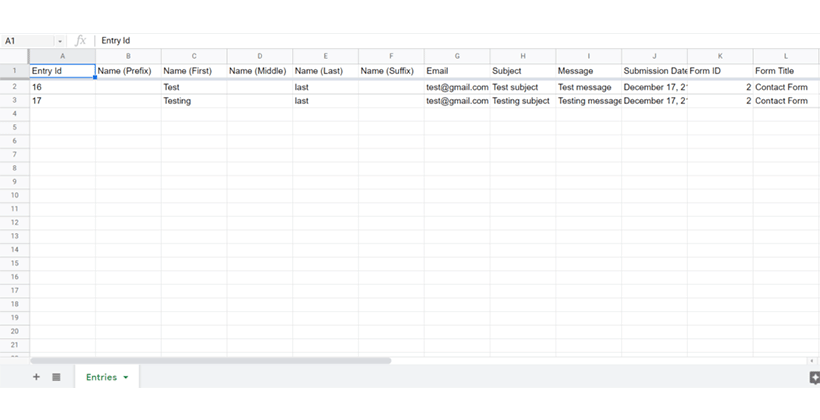Viewport: 820px width, 420px height.
Task: Select the Name (Middle) cell
Action: (260, 71)
